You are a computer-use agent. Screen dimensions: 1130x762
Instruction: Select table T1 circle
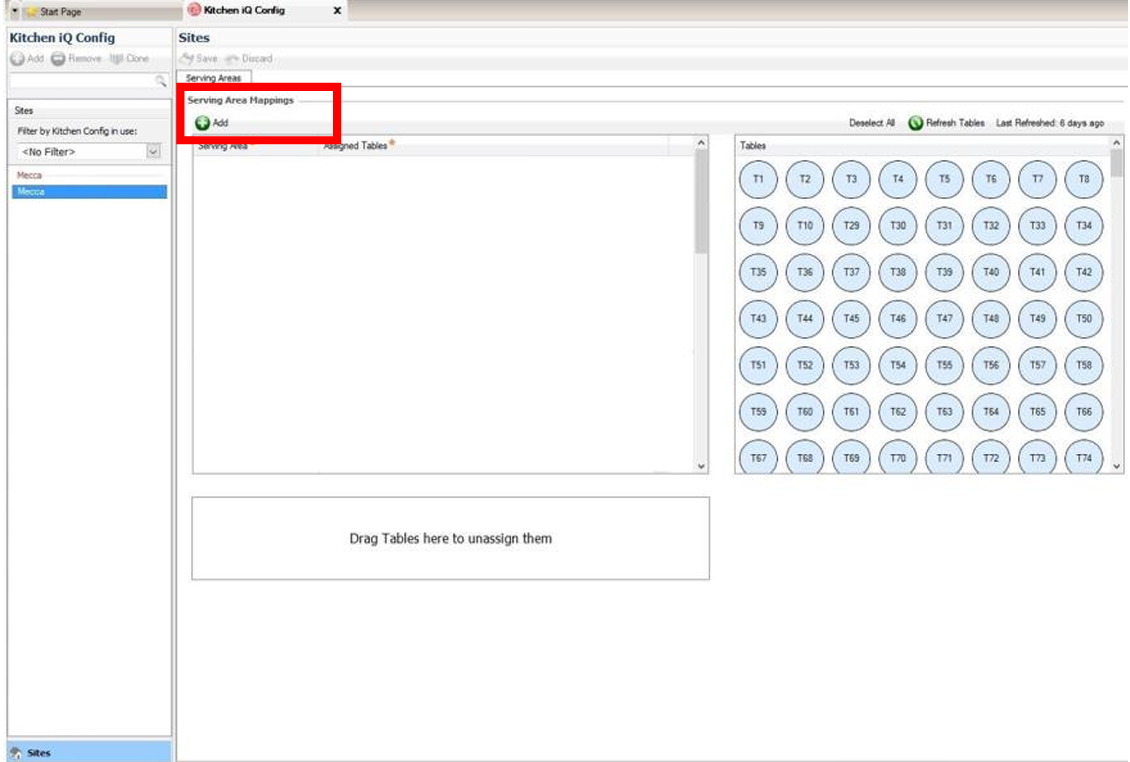758,179
